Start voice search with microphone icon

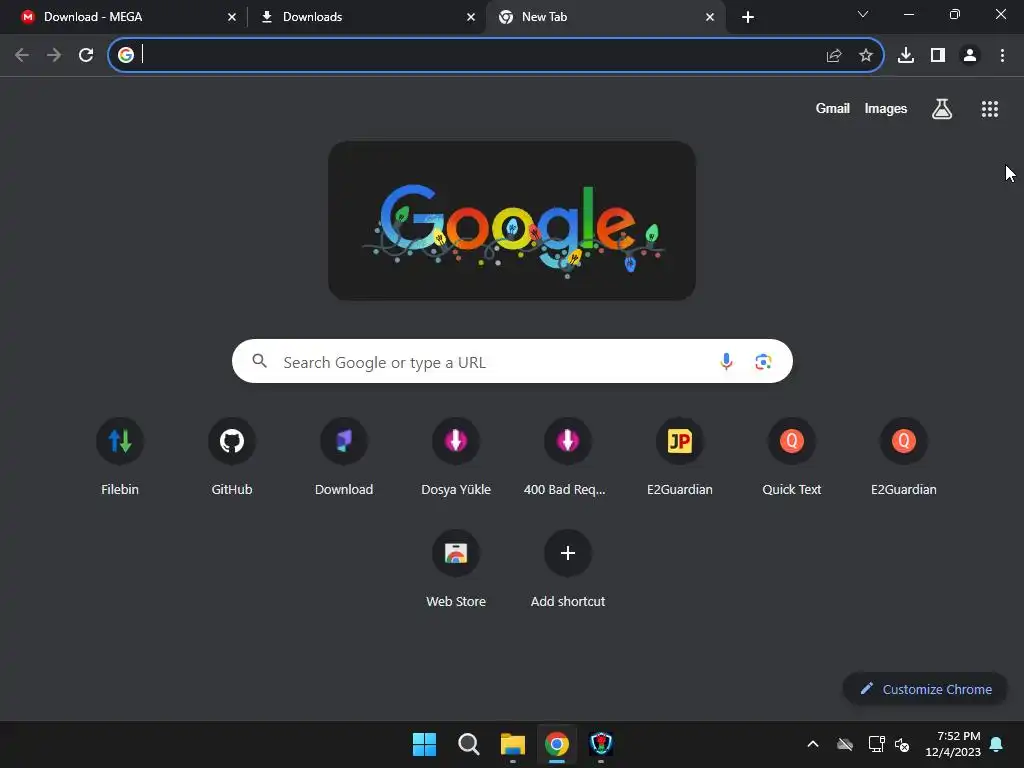(x=726, y=361)
